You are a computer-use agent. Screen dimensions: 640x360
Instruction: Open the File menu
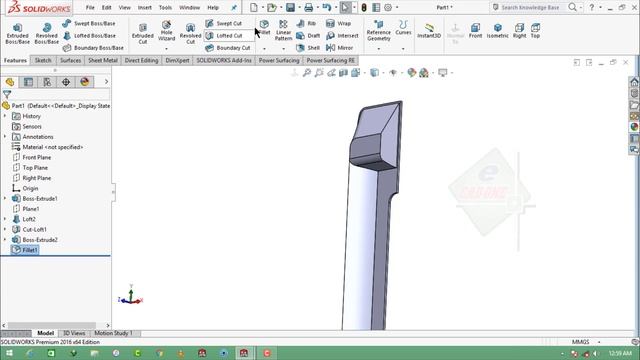point(90,7)
